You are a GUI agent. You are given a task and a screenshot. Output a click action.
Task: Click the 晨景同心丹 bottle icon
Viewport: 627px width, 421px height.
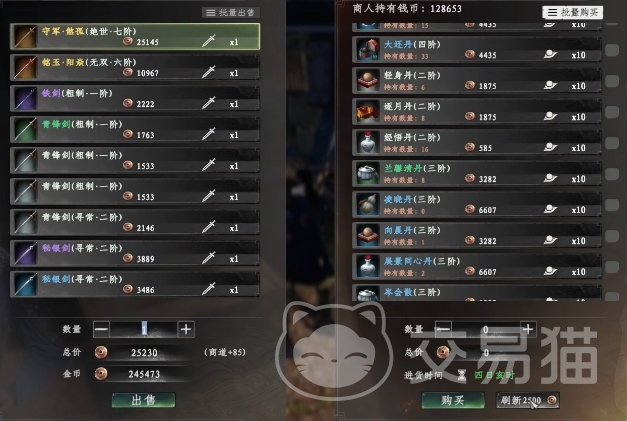tap(367, 266)
